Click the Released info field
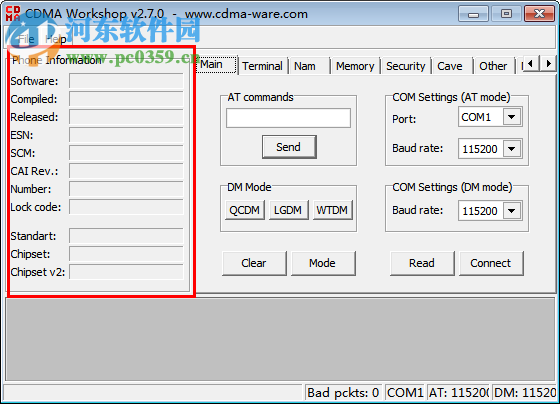 tap(126, 117)
